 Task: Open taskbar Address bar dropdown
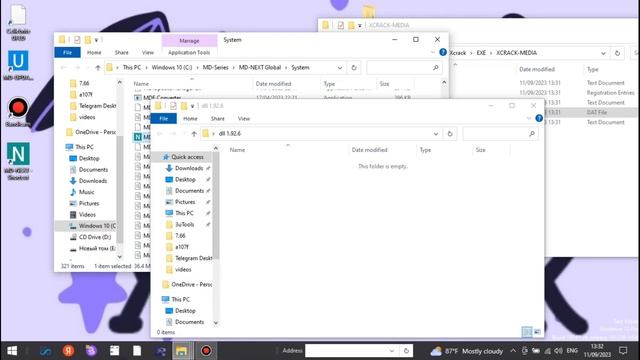391,351
